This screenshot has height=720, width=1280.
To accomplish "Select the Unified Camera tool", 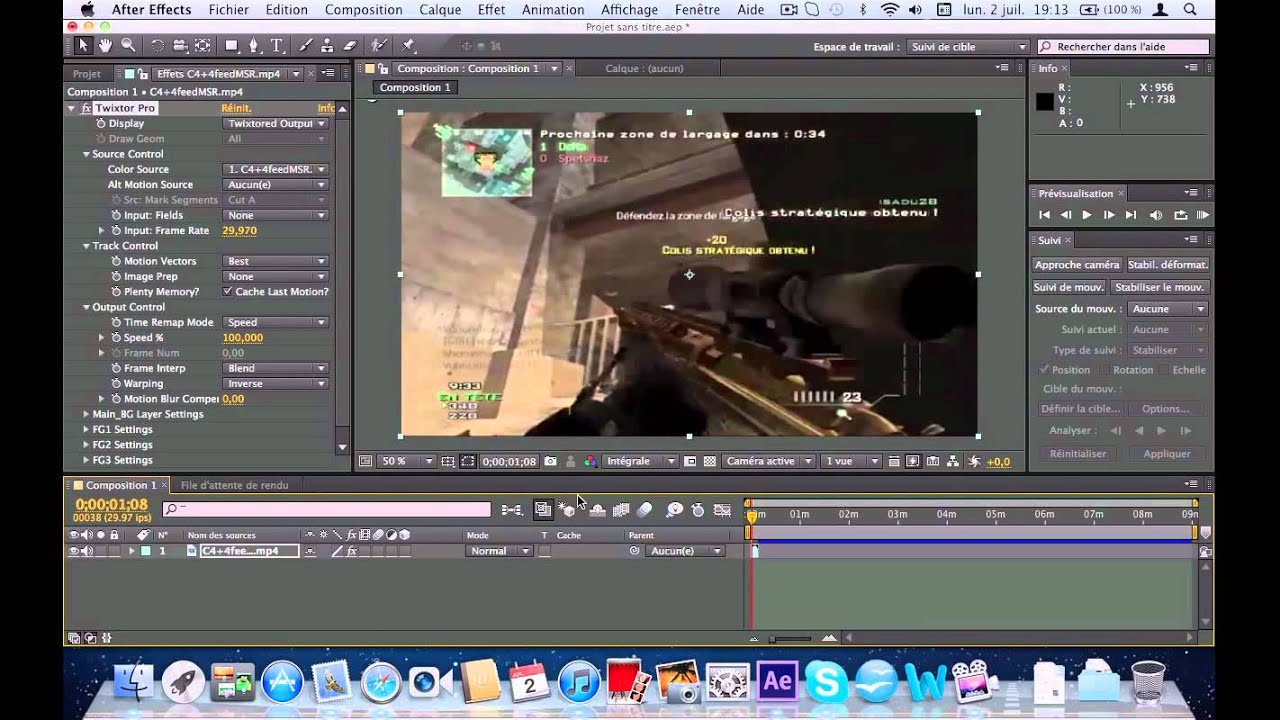I will pos(180,45).
